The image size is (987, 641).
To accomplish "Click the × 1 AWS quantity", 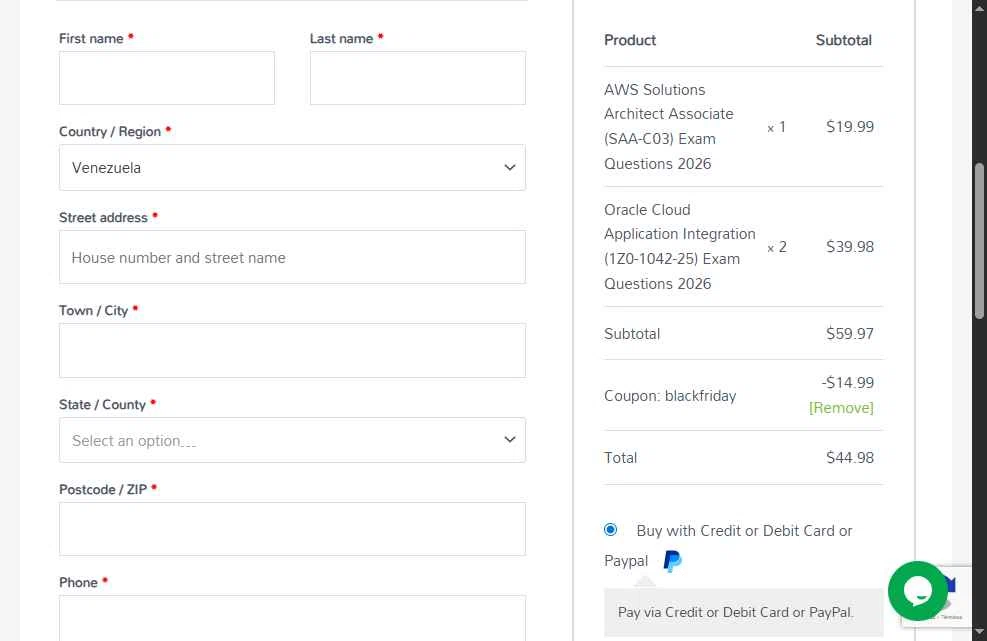I will click(x=776, y=127).
